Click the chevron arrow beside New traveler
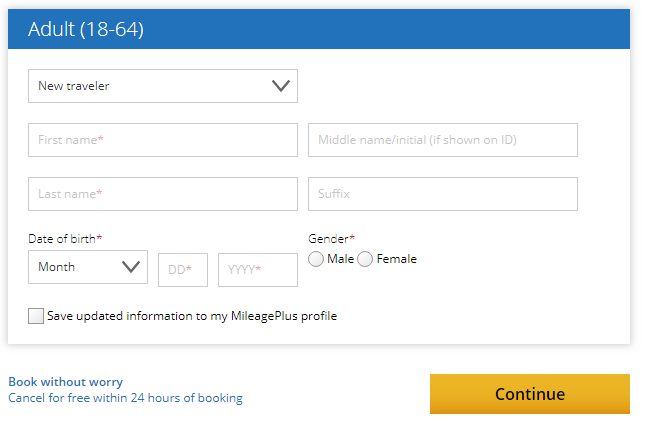This screenshot has height=427, width=647. [281, 86]
